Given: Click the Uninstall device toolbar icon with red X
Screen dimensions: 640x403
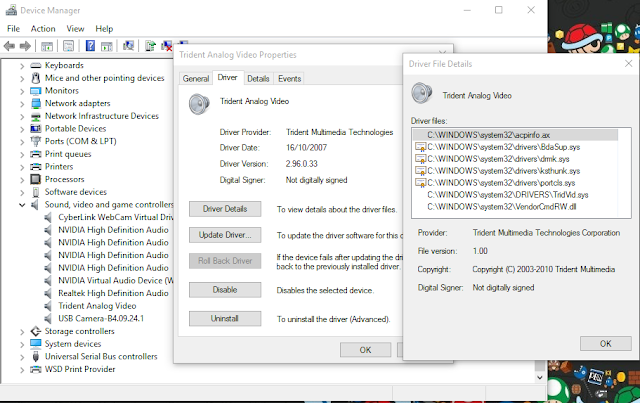Looking at the screenshot, I should pos(167,46).
